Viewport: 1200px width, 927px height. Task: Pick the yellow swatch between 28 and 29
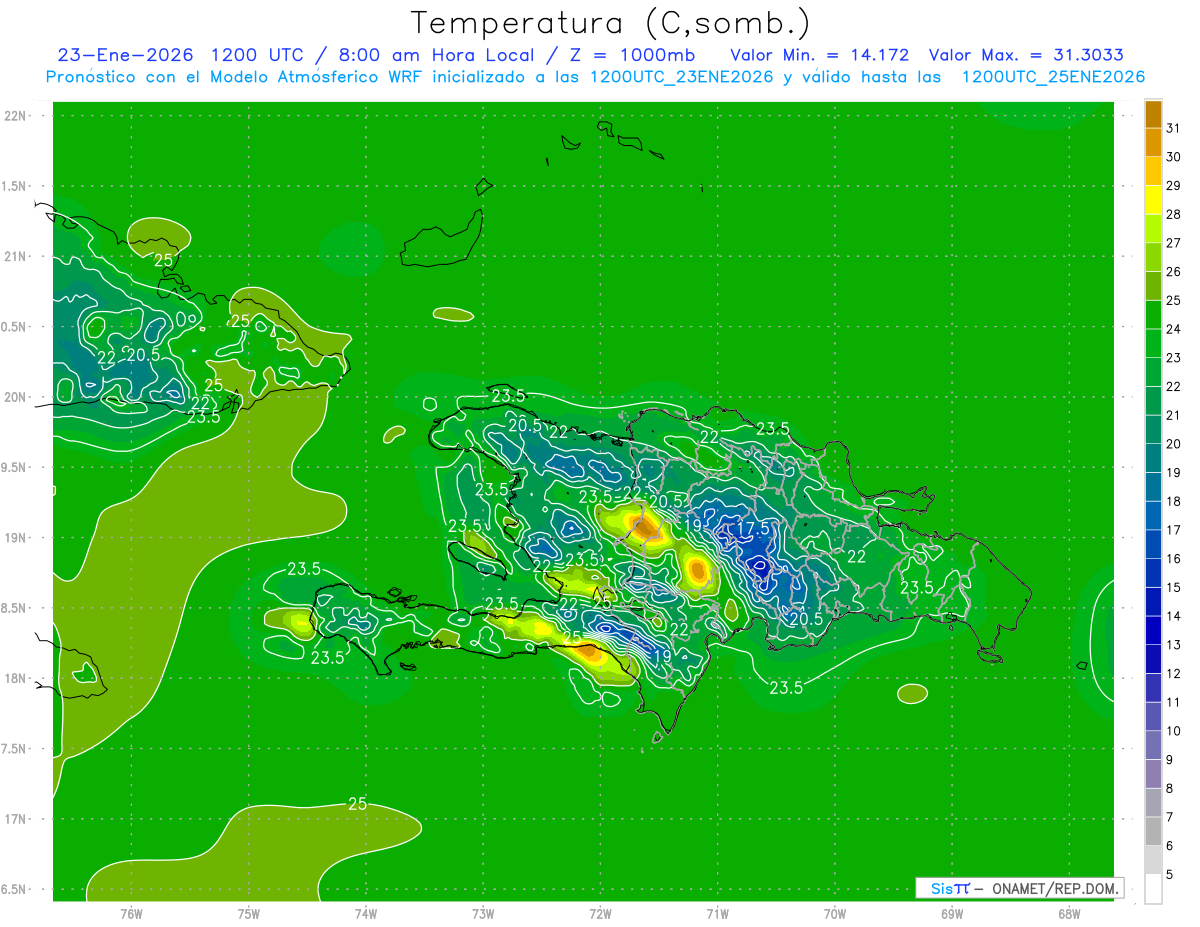(x=1153, y=200)
